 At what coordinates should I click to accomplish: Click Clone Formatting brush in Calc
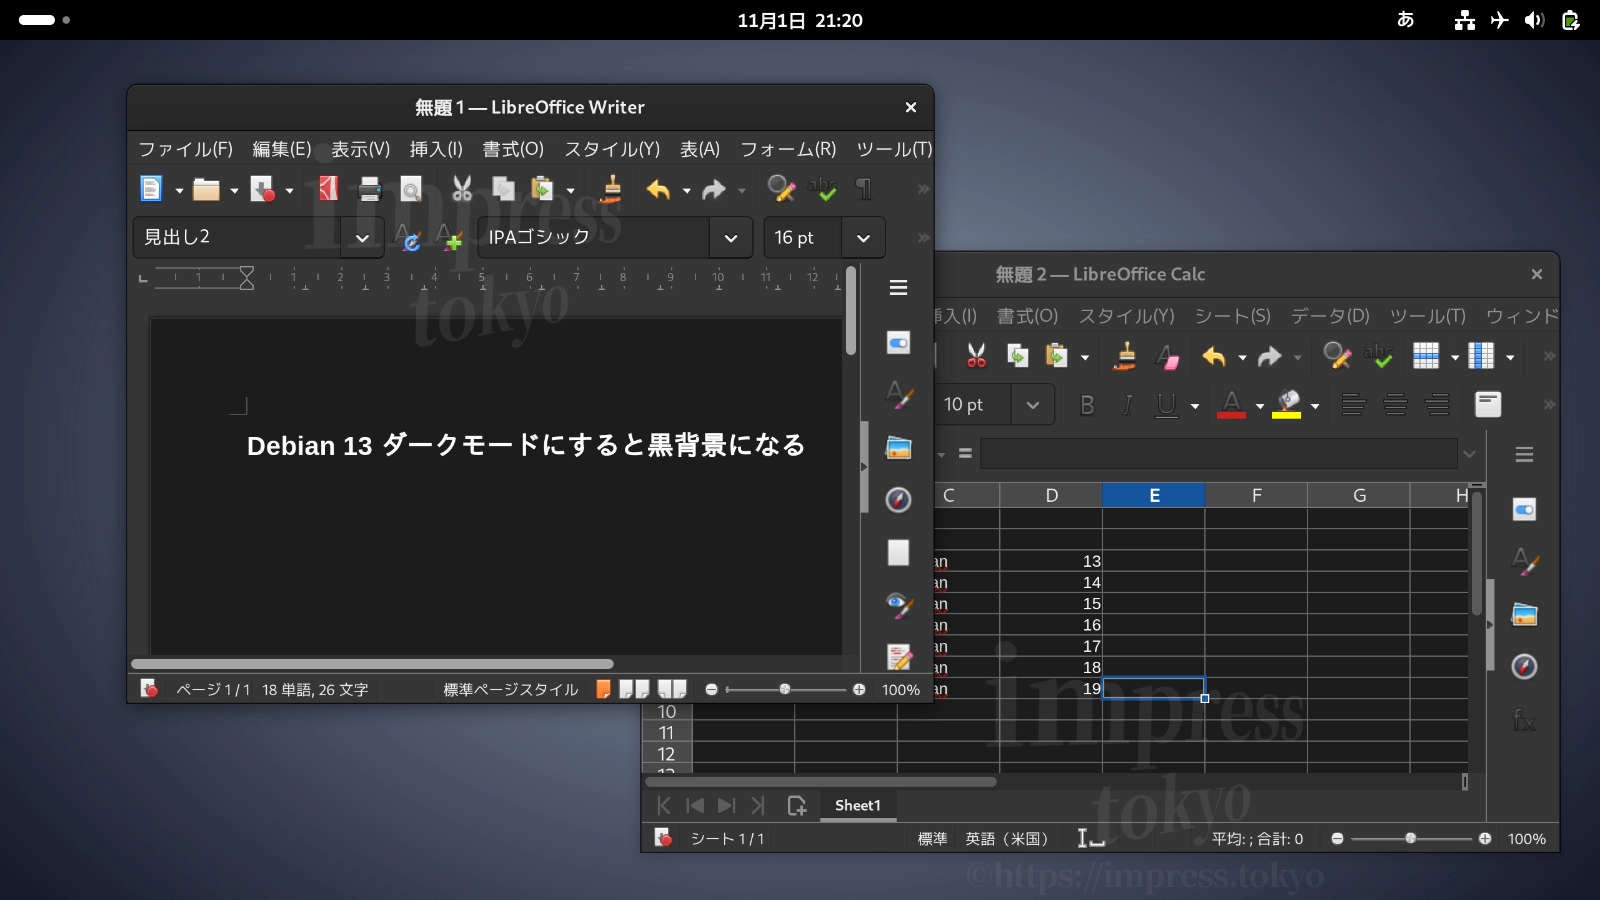[x=1126, y=356]
